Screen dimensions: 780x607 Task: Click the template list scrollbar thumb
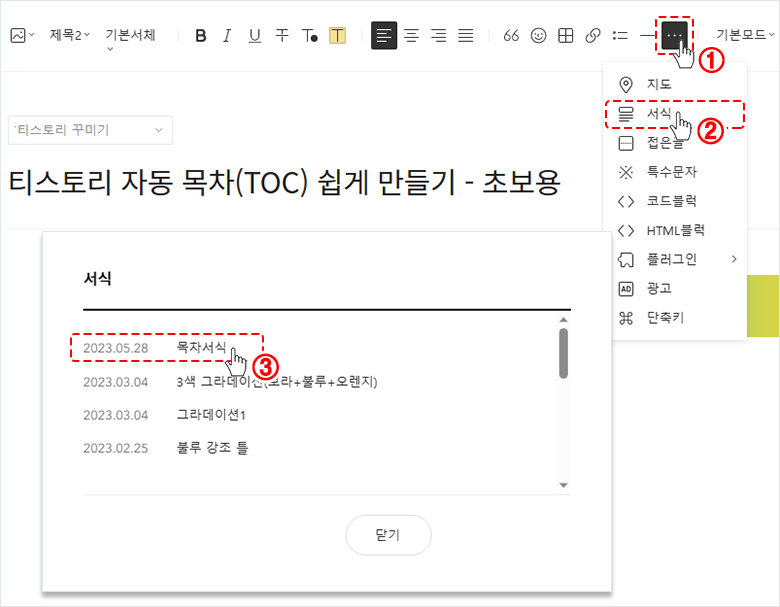(563, 353)
